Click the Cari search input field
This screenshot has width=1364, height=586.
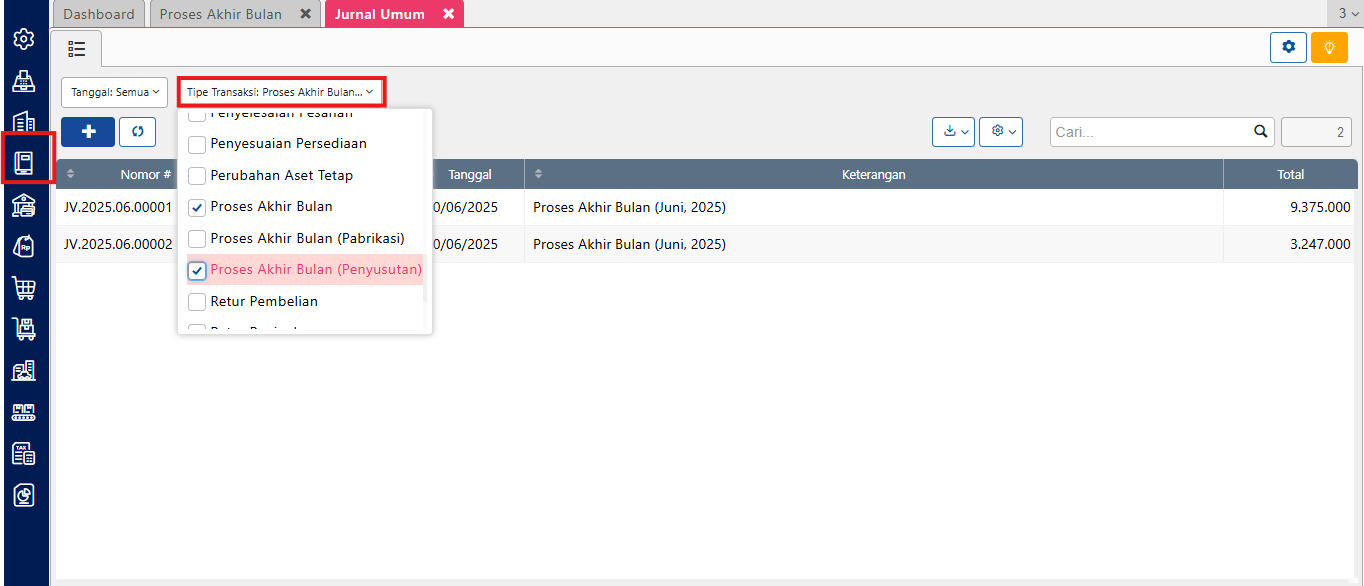(x=1150, y=132)
